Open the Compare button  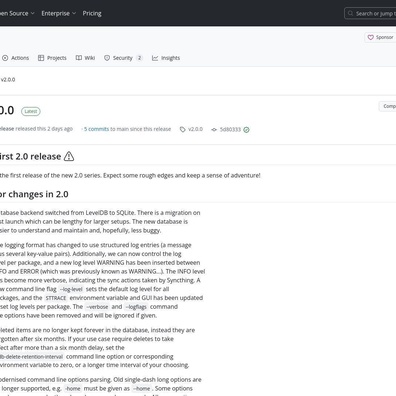[x=388, y=106]
